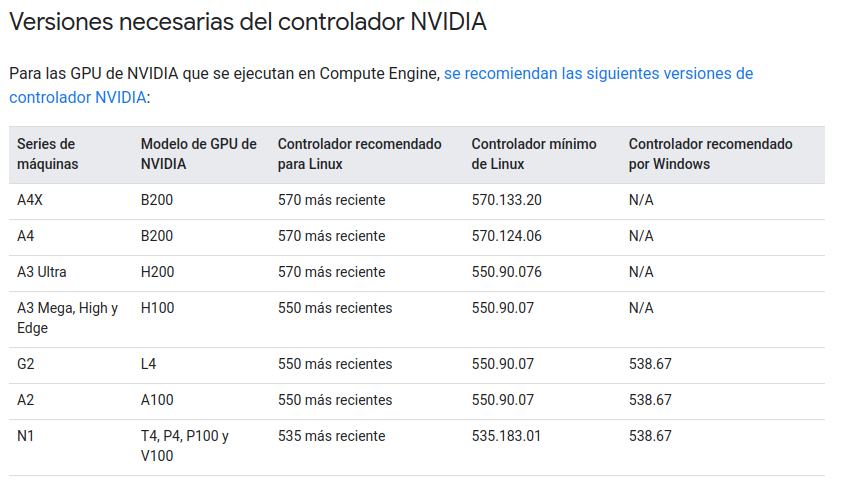This screenshot has width=841, height=484.
Task: Click the Controlador mínimo de Linux header
Action: coord(534,154)
